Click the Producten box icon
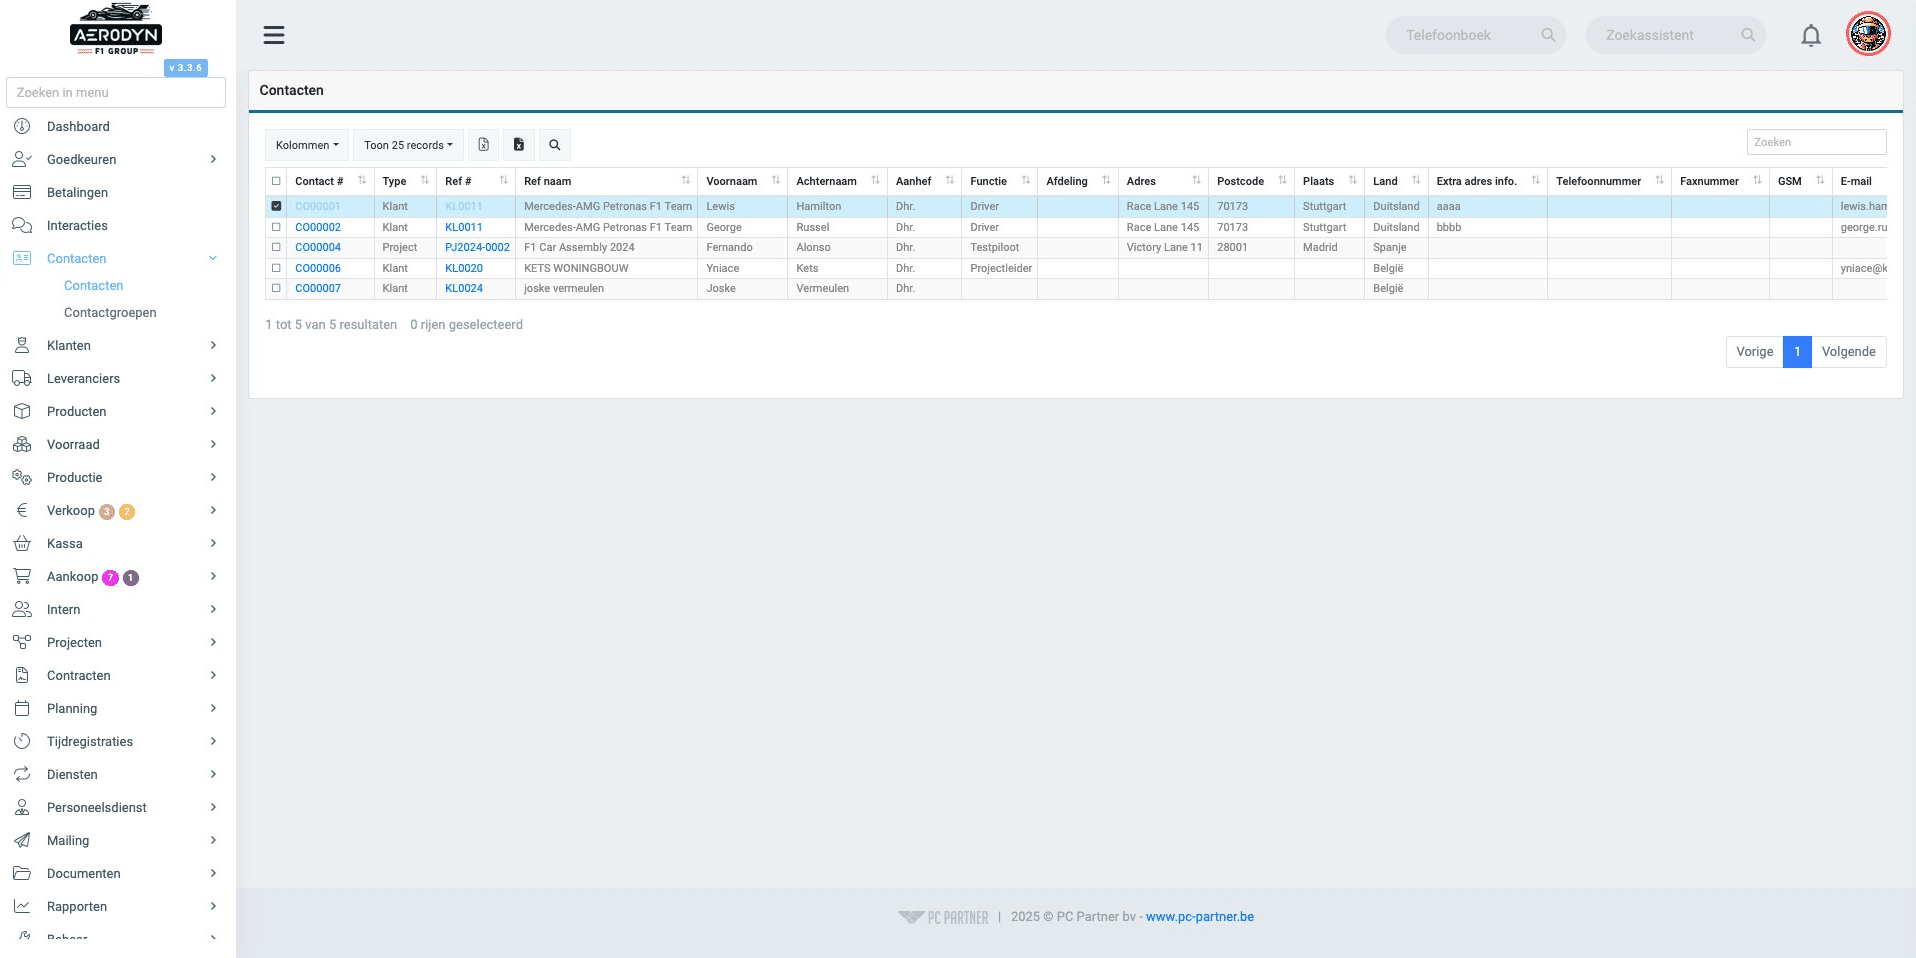 click(x=22, y=411)
